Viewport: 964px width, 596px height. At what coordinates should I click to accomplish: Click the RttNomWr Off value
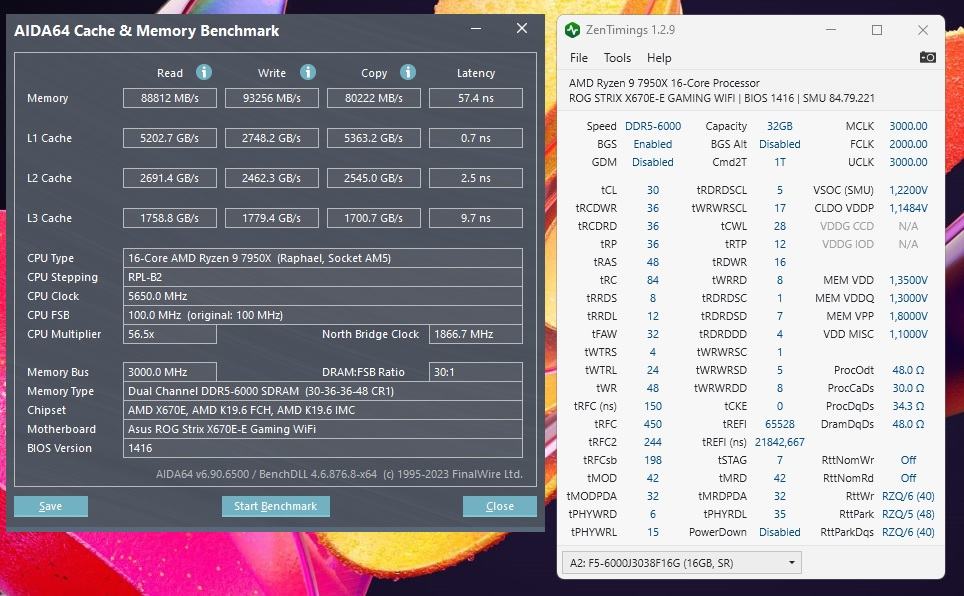908,460
